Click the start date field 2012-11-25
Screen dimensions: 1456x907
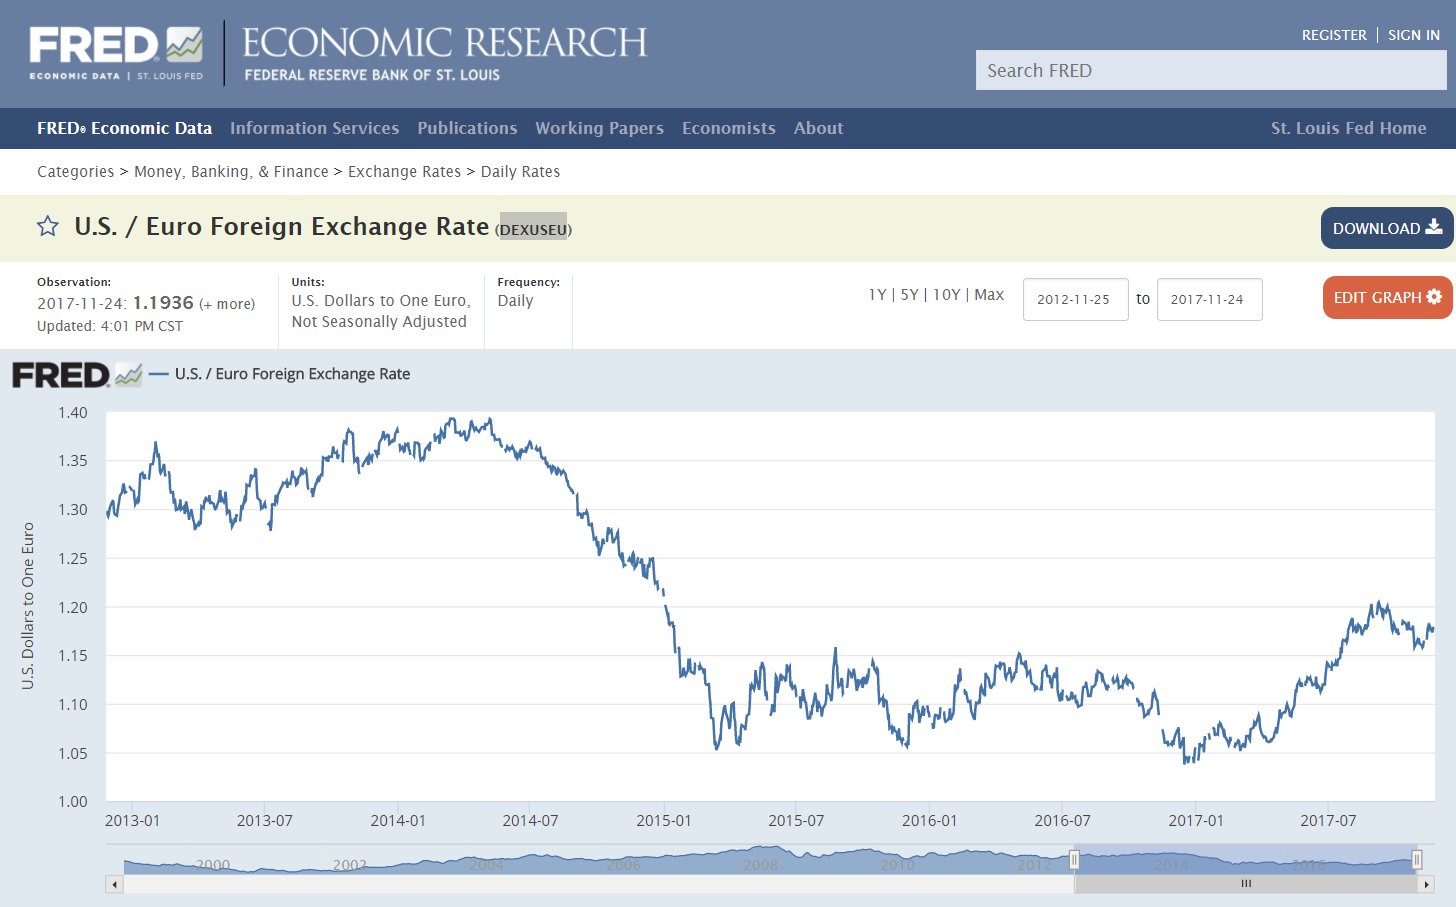pyautogui.click(x=1075, y=300)
